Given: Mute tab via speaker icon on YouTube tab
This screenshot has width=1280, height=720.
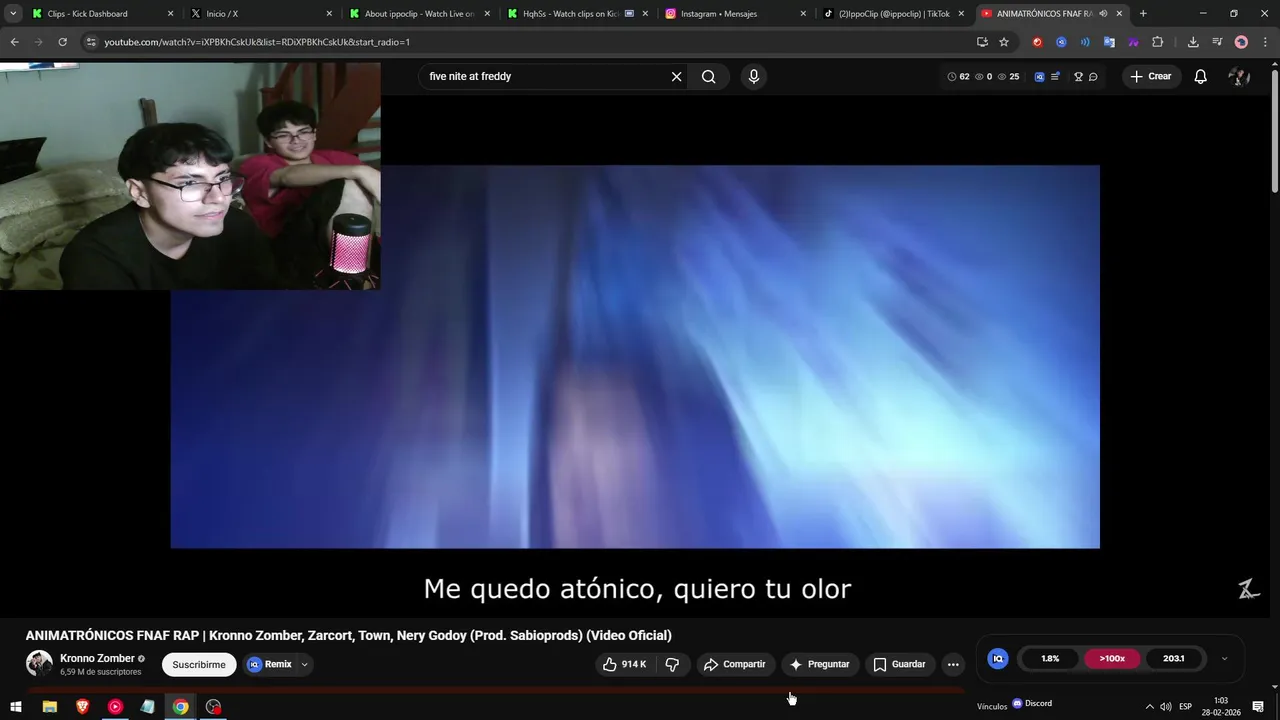Looking at the screenshot, I should [x=1103, y=14].
